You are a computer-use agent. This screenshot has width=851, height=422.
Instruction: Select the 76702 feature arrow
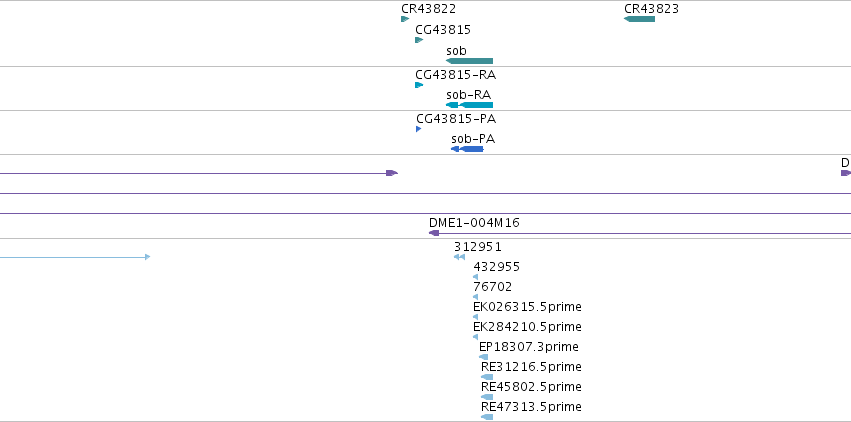click(475, 297)
